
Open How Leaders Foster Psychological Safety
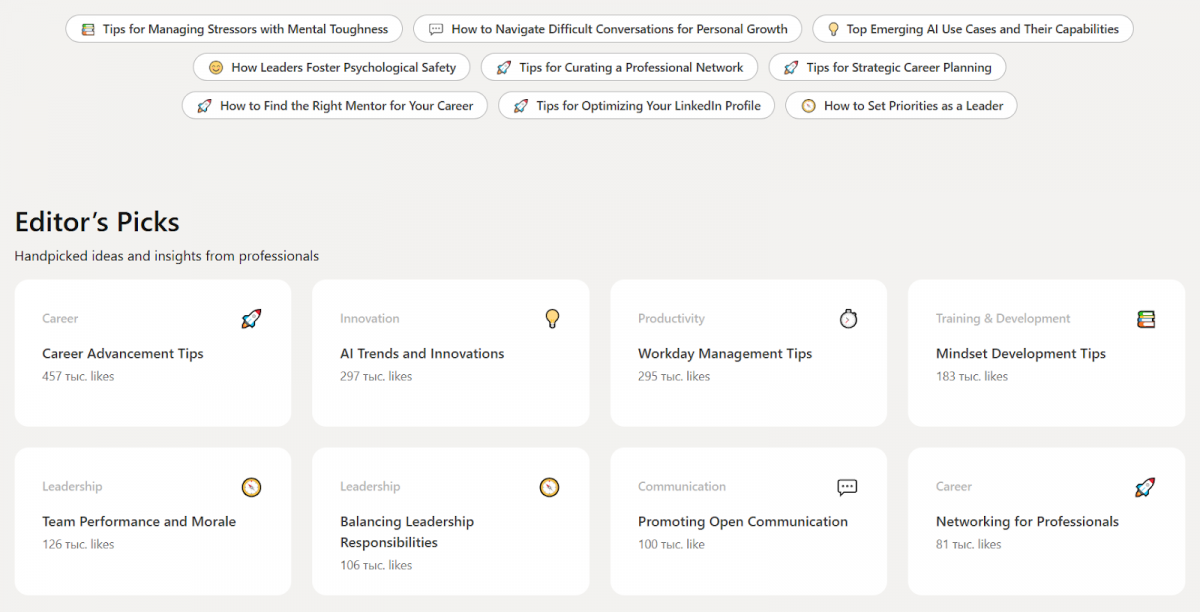(332, 67)
